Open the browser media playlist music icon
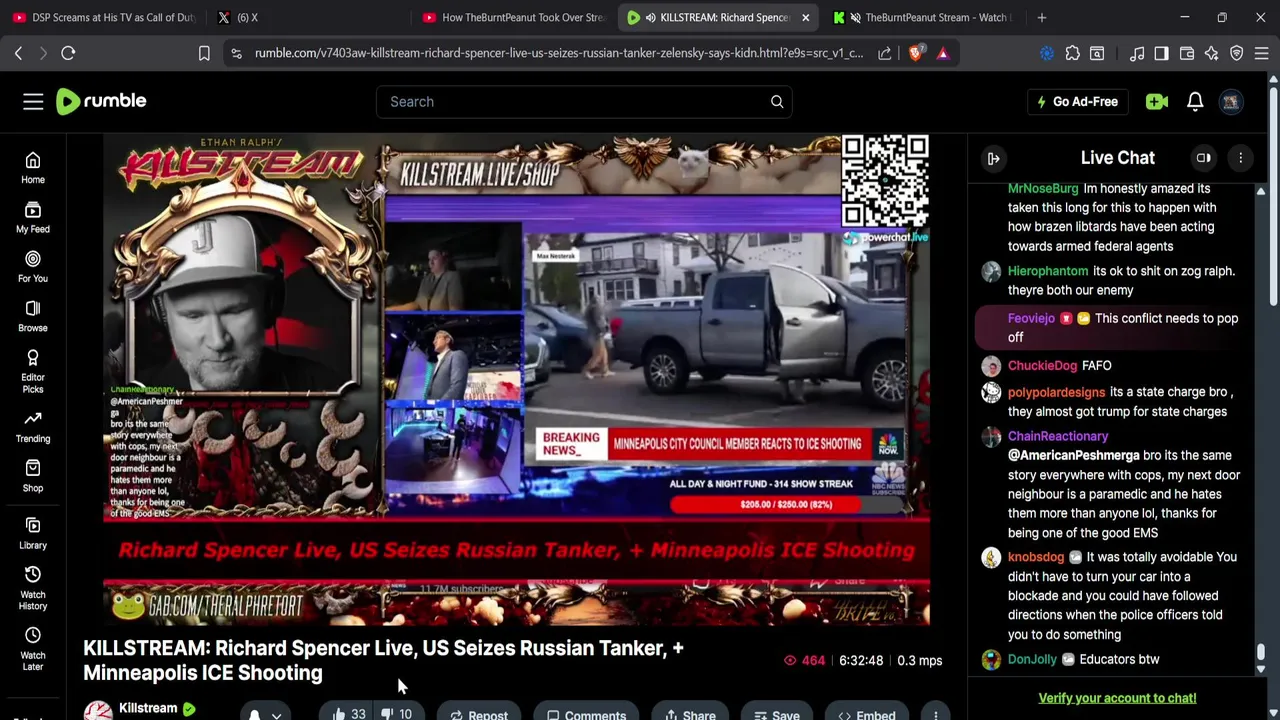Screen dimensions: 1280x720 [x=1137, y=53]
